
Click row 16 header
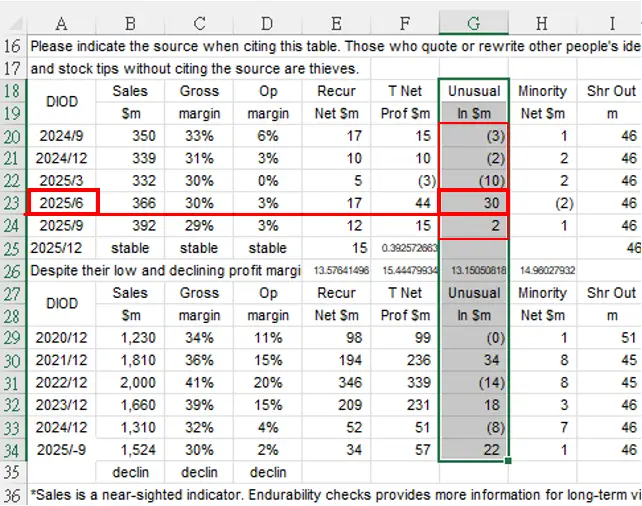13,47
